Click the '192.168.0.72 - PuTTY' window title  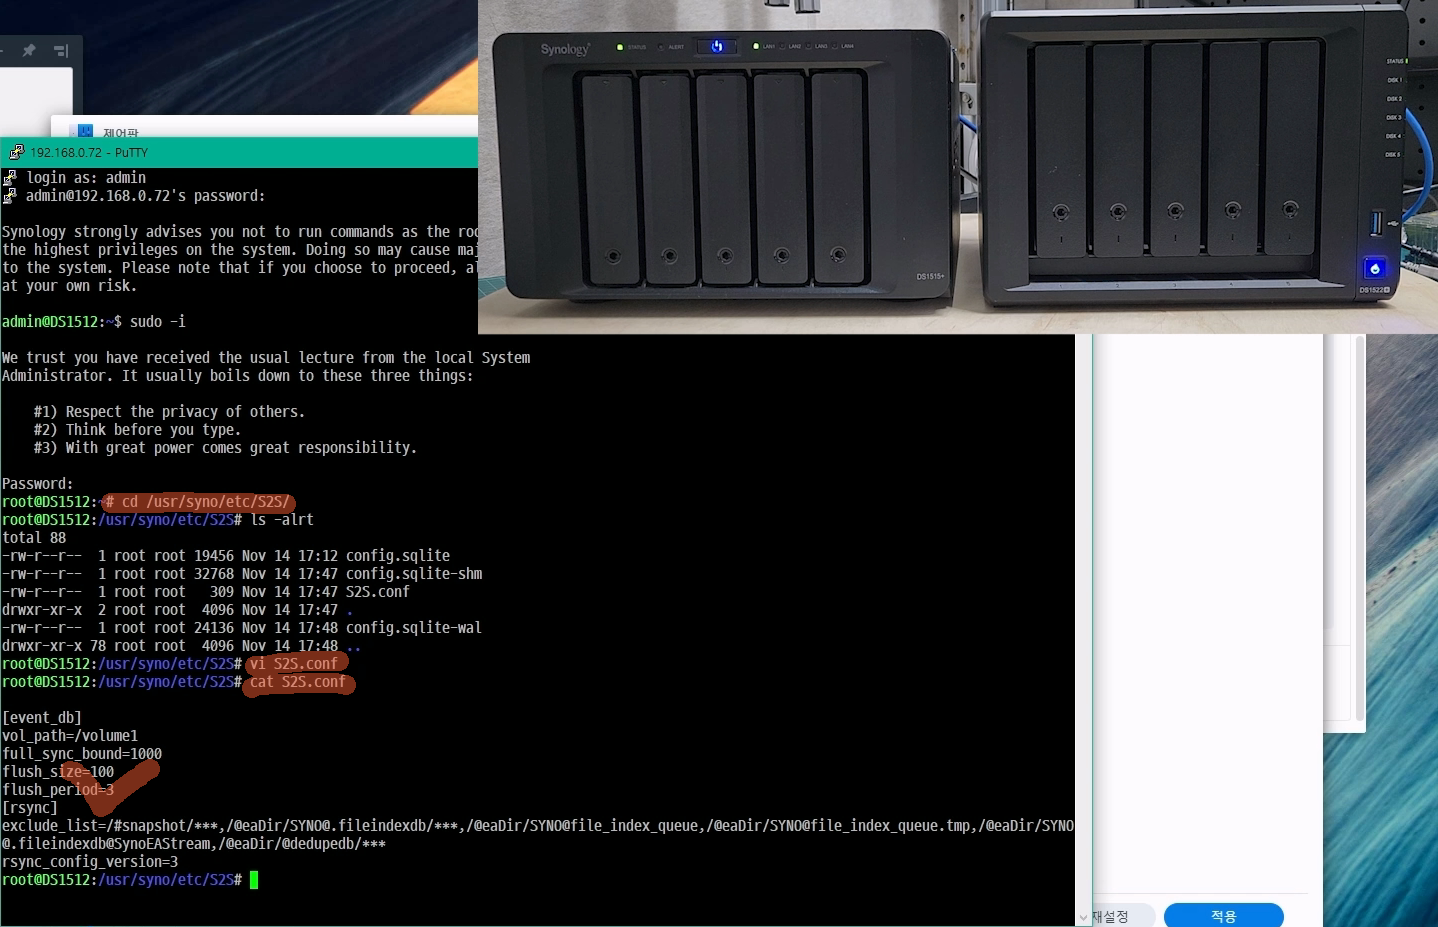pos(89,152)
